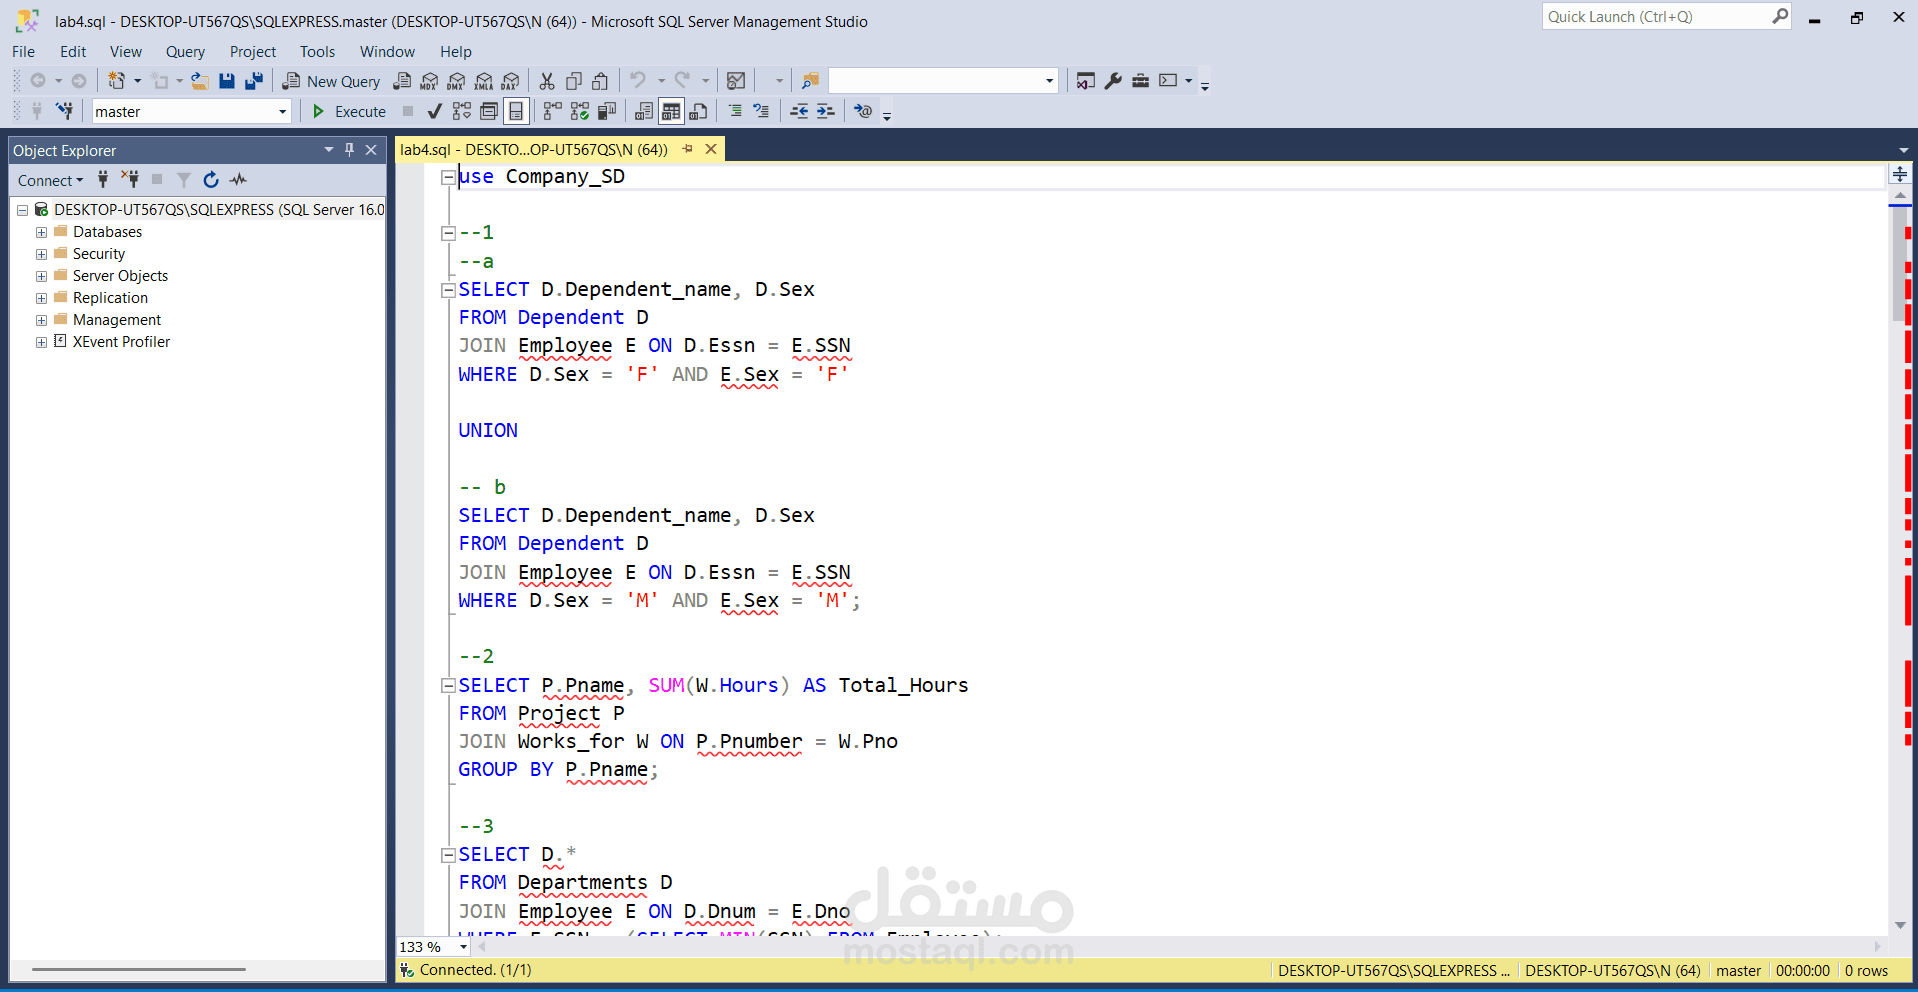
Task: Uncomment the selected lines
Action: [x=762, y=111]
